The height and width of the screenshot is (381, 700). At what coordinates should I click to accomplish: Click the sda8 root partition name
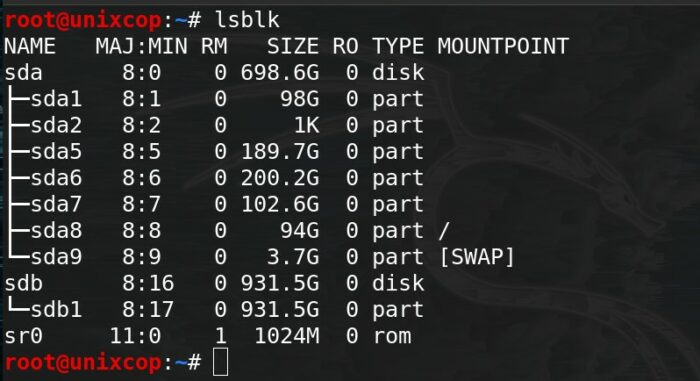[x=56, y=230]
